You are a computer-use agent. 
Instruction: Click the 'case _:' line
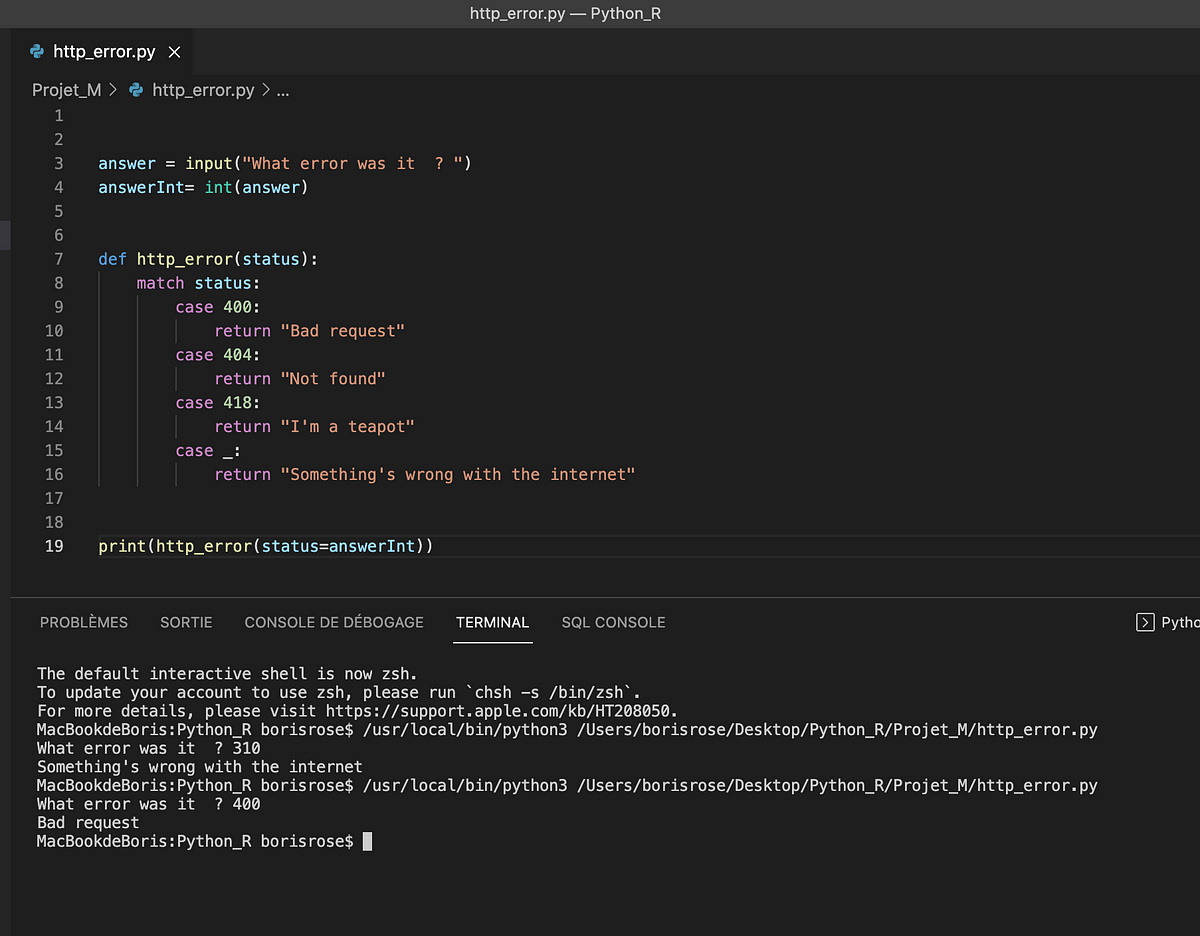(208, 451)
